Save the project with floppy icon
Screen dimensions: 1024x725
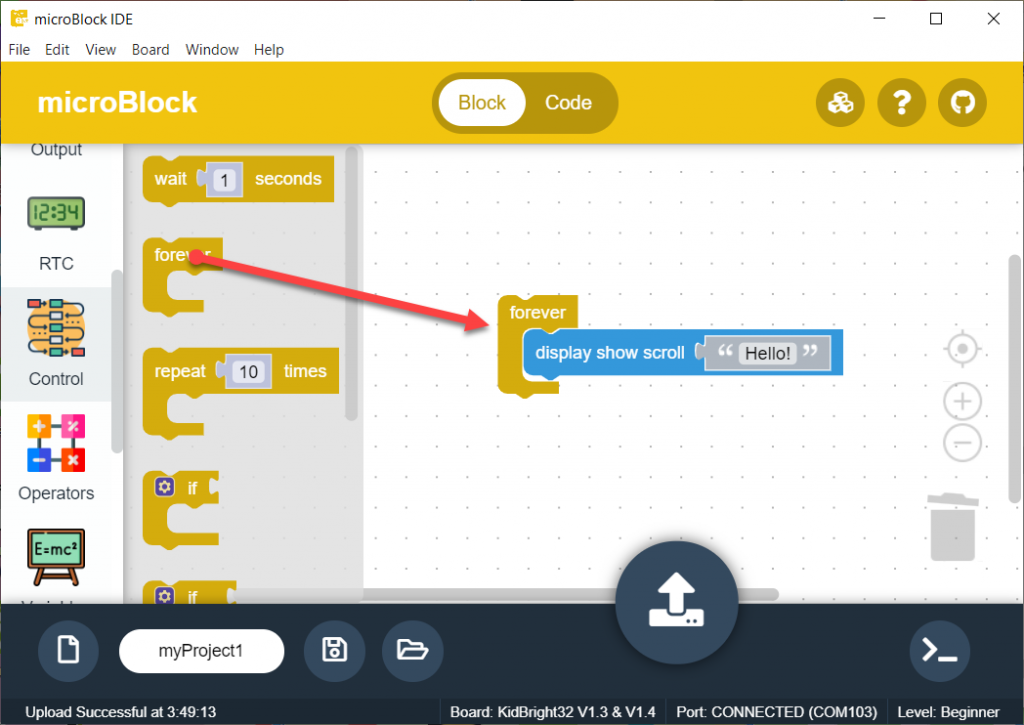[334, 651]
